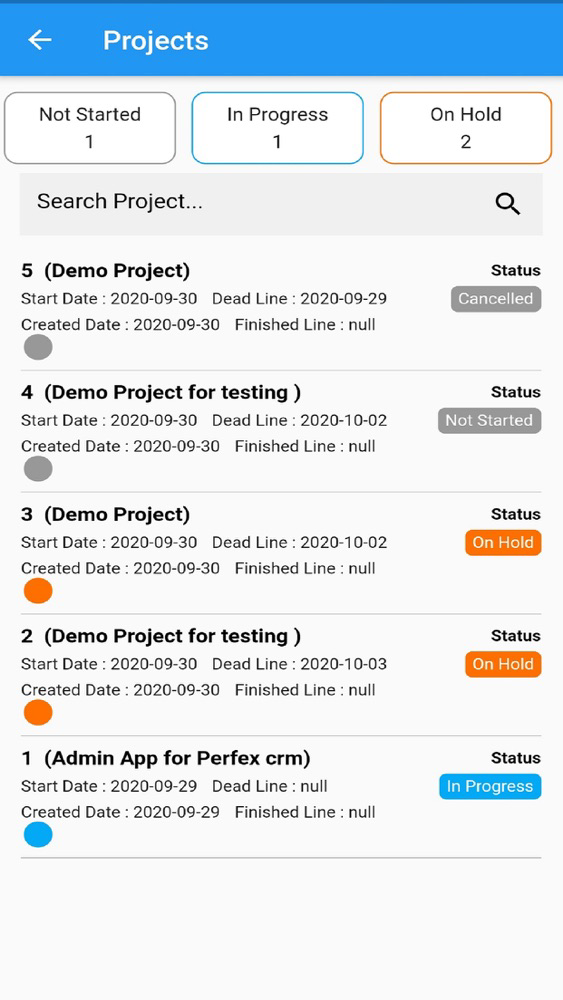Filter by On Hold projects
The image size is (563, 1000).
[x=466, y=128]
